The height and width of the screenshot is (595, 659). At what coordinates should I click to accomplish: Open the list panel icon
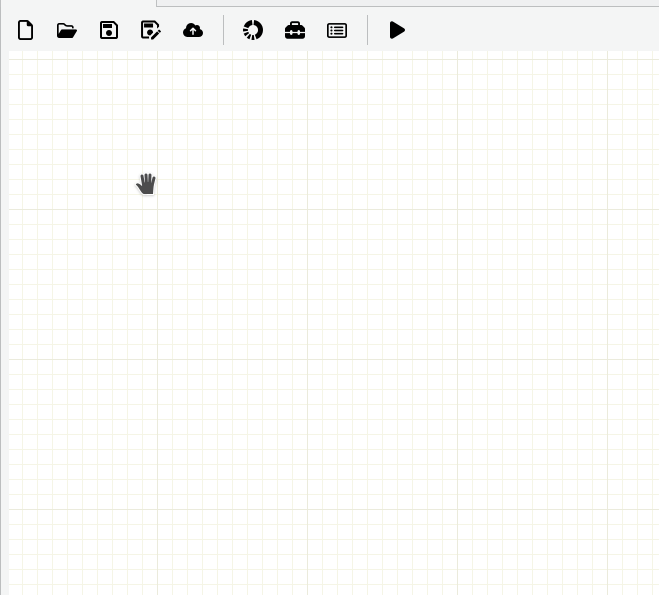coord(337,30)
